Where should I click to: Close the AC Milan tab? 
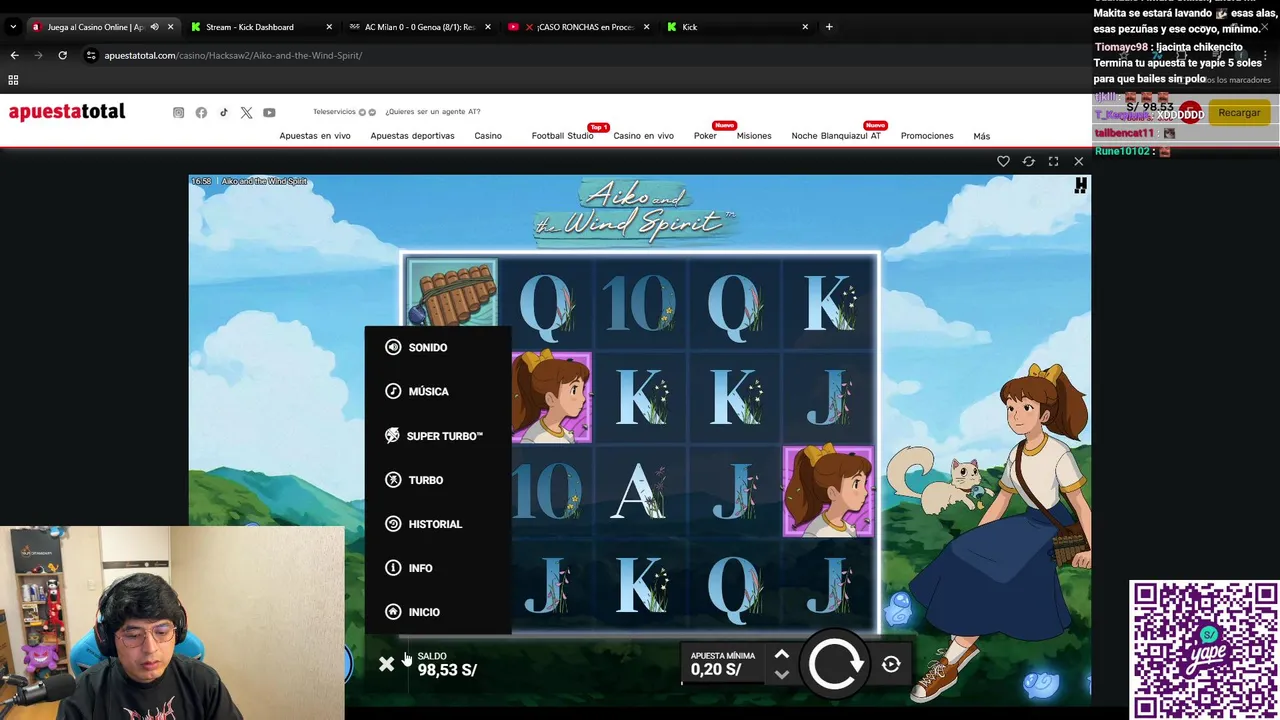pyautogui.click(x=487, y=27)
